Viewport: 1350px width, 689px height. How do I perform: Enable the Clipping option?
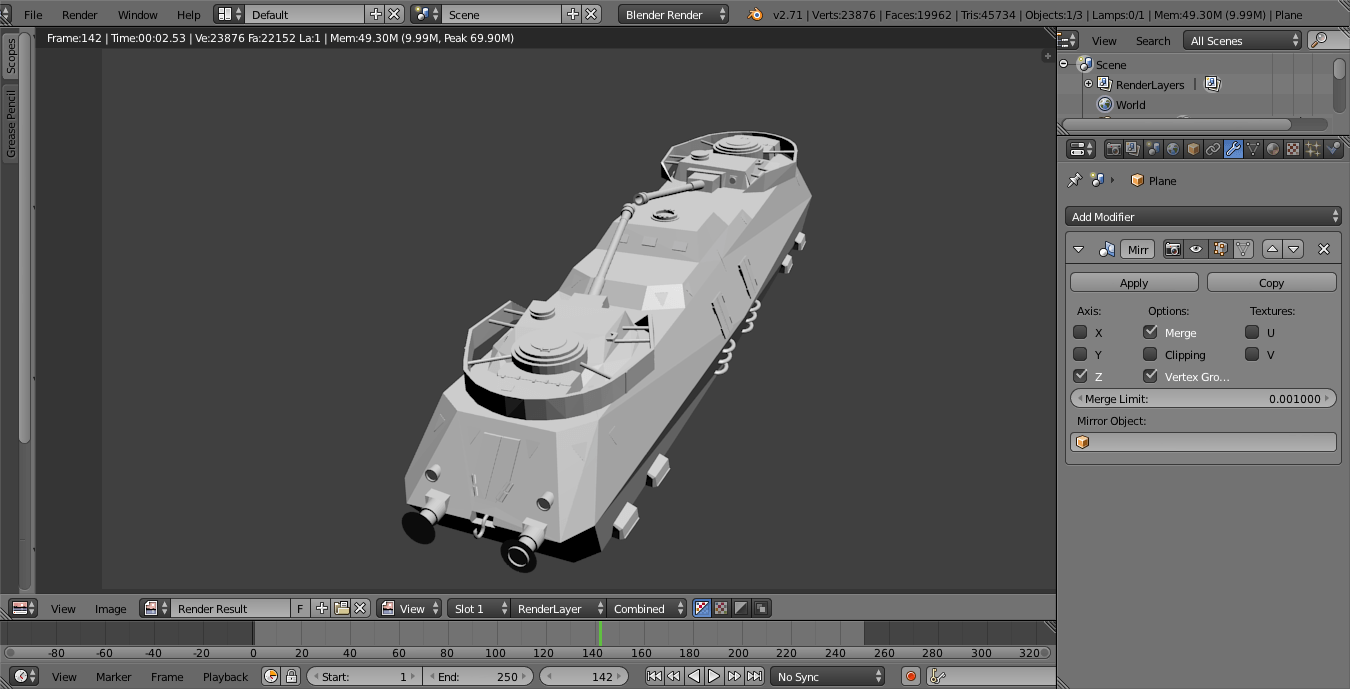(1150, 354)
